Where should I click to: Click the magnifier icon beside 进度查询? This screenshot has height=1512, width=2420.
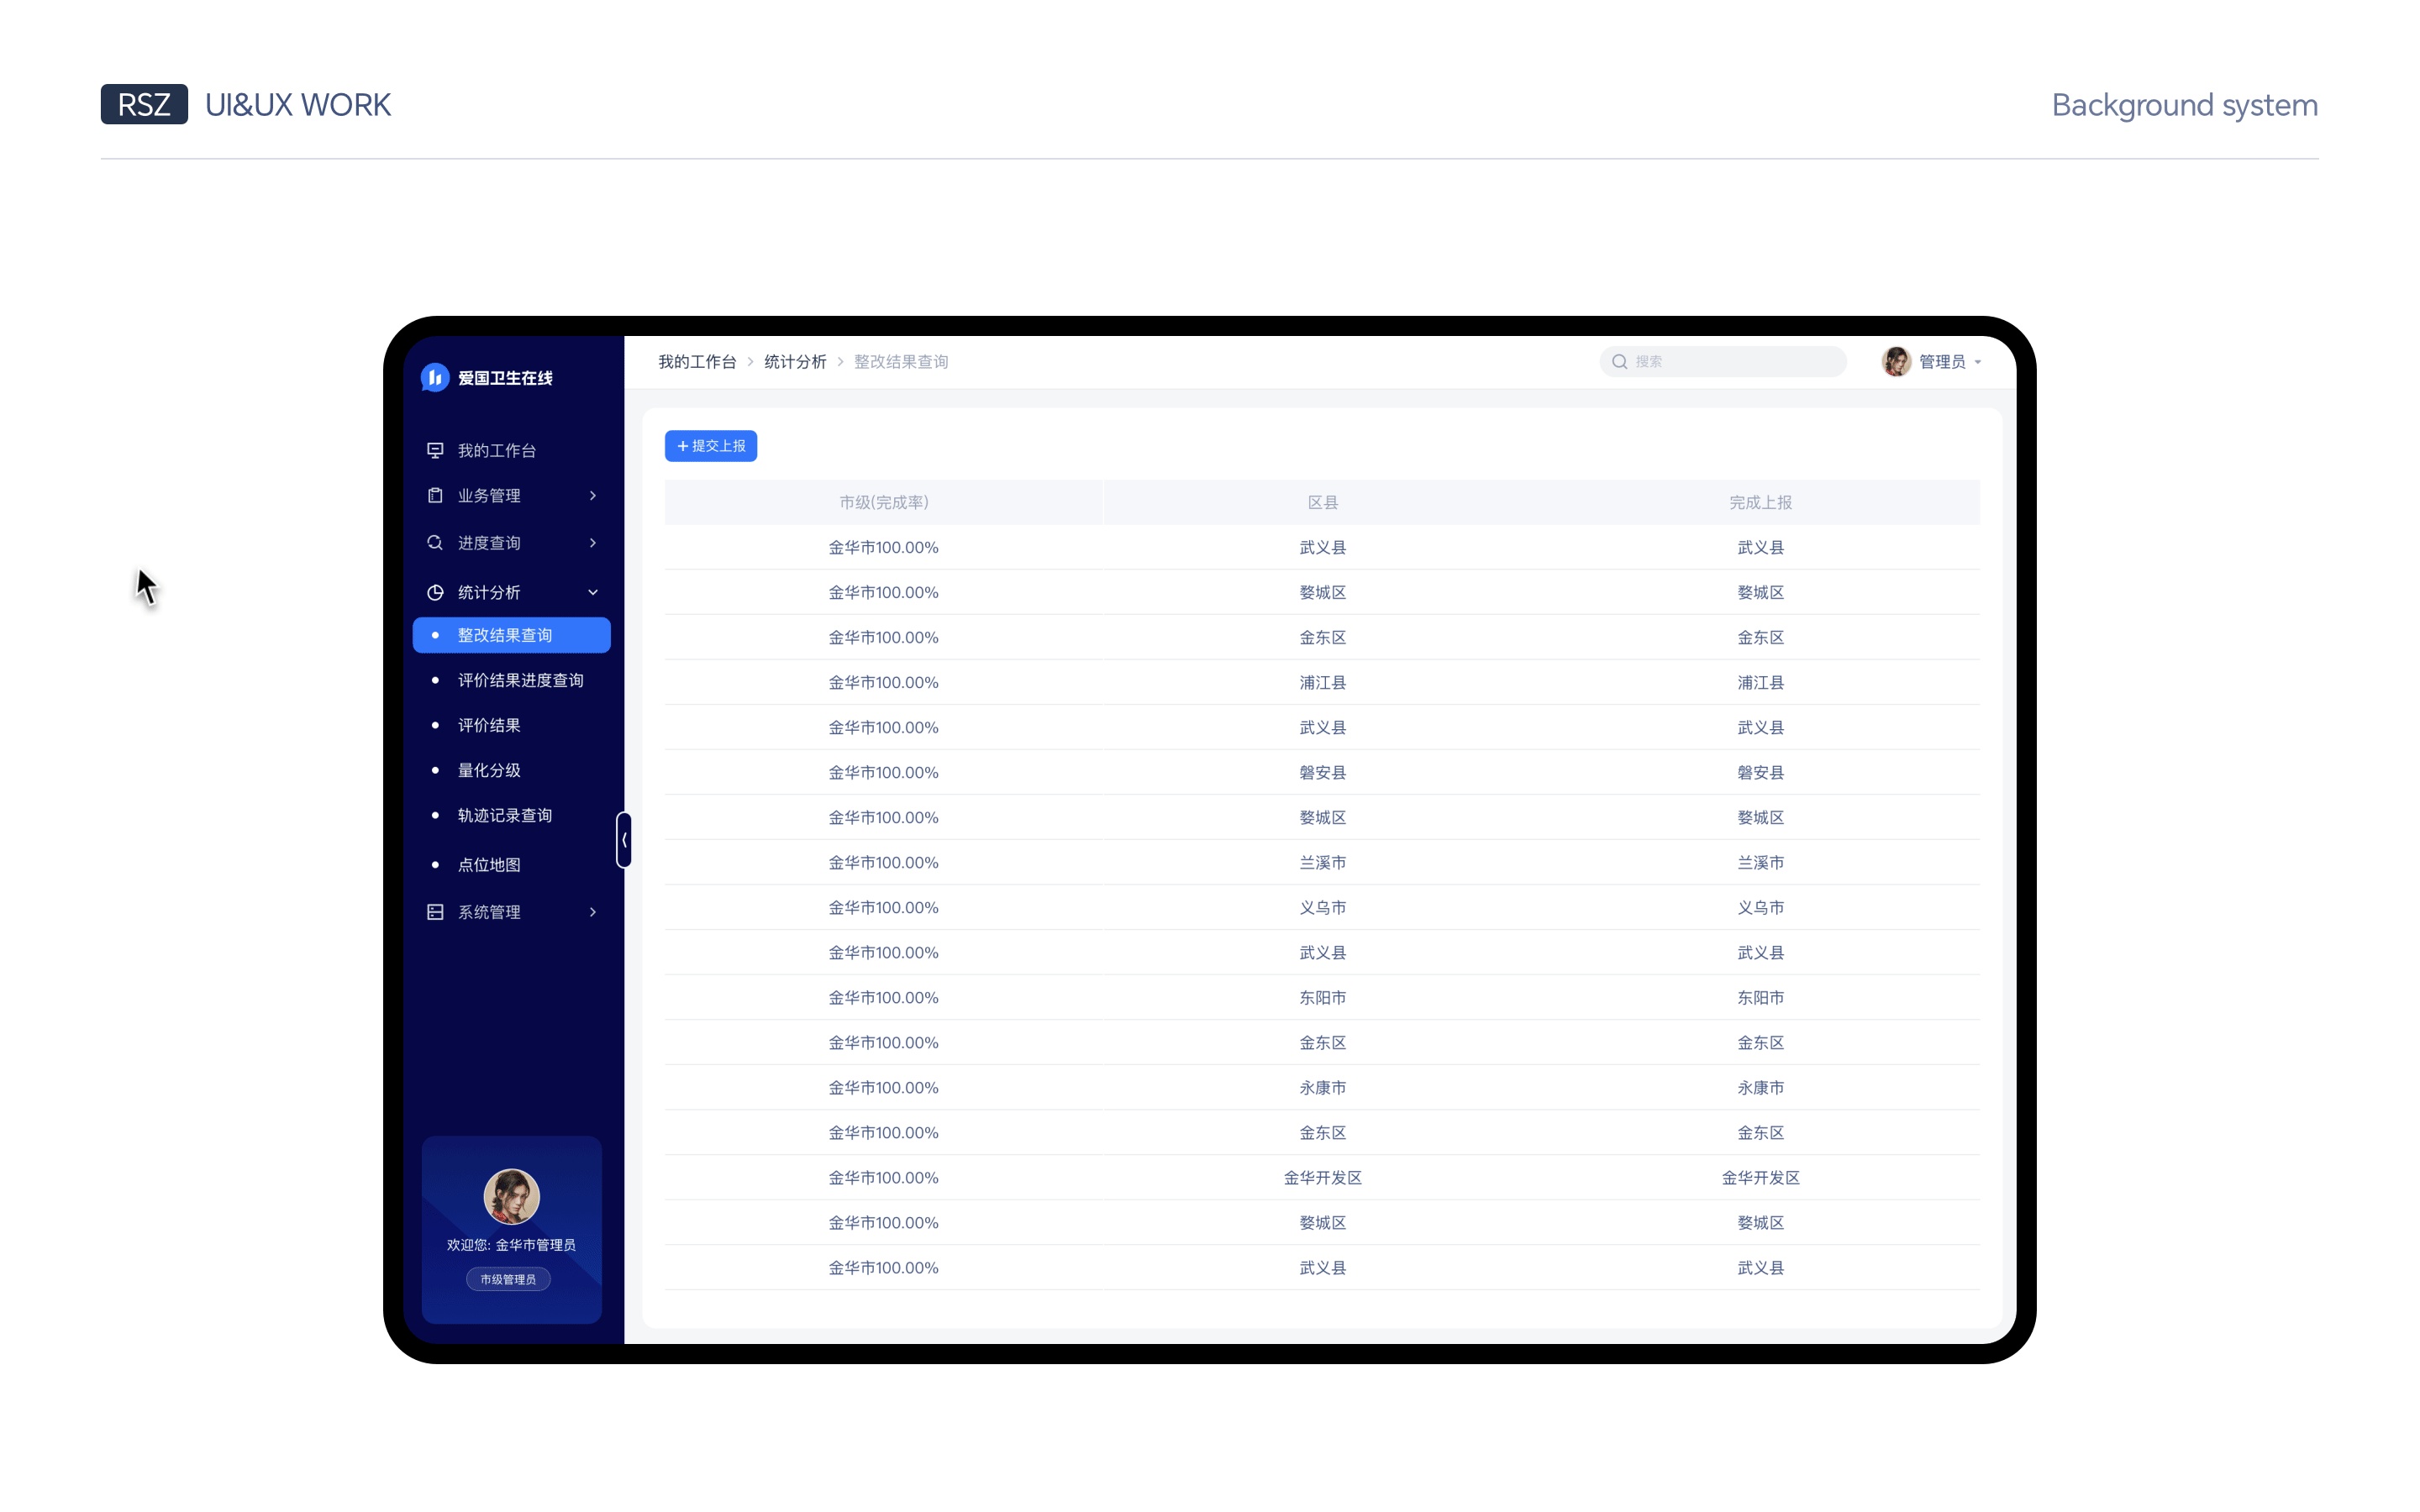(x=435, y=542)
